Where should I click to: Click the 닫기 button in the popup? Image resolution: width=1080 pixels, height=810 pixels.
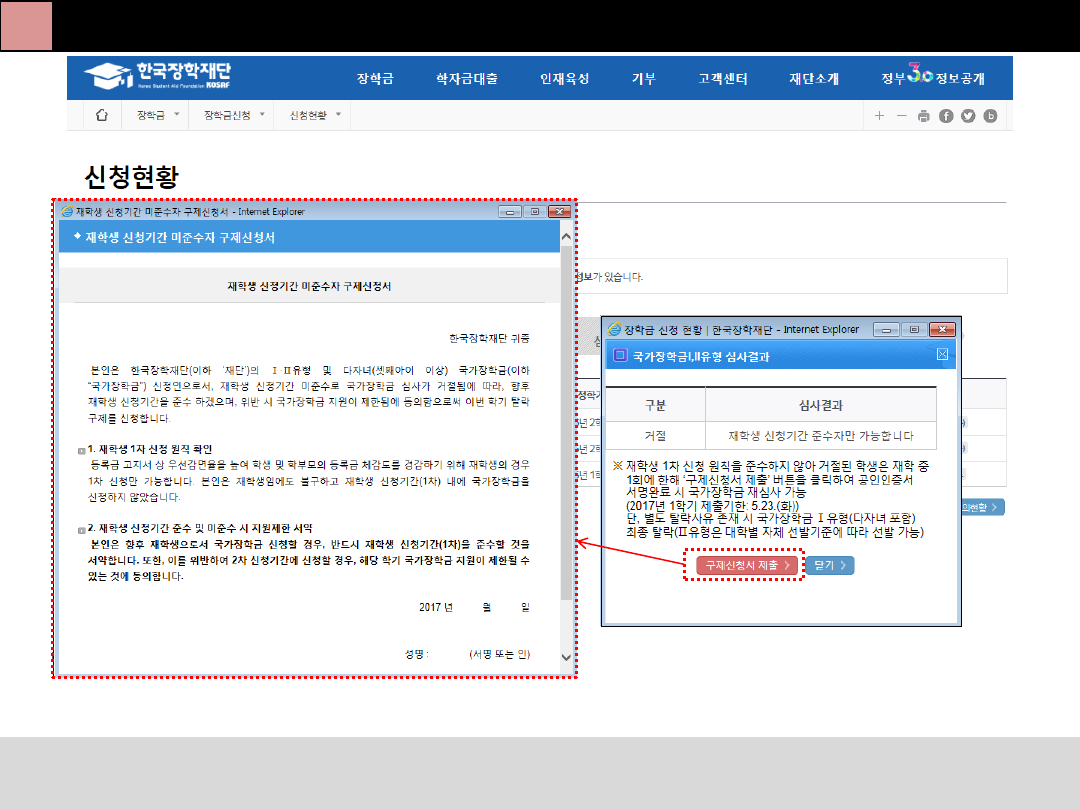(x=829, y=566)
